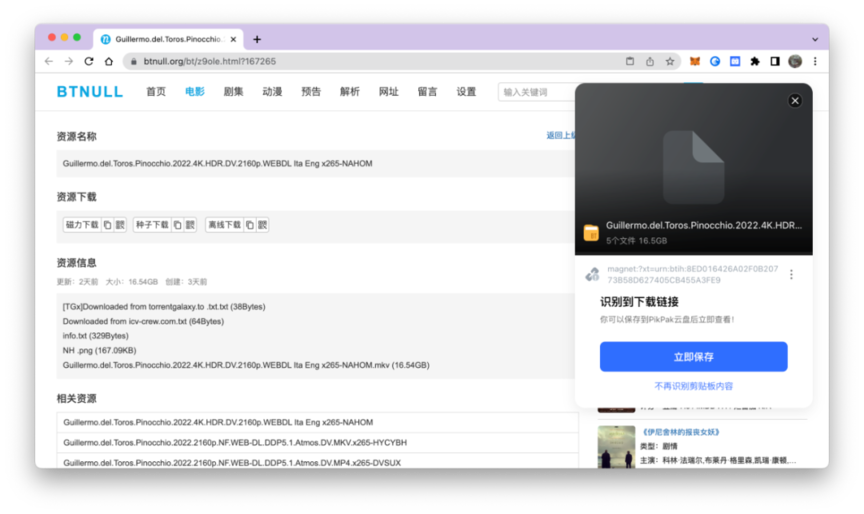The image size is (864, 514).
Task: Show the QR code for 磁力下载
Action: coord(120,225)
